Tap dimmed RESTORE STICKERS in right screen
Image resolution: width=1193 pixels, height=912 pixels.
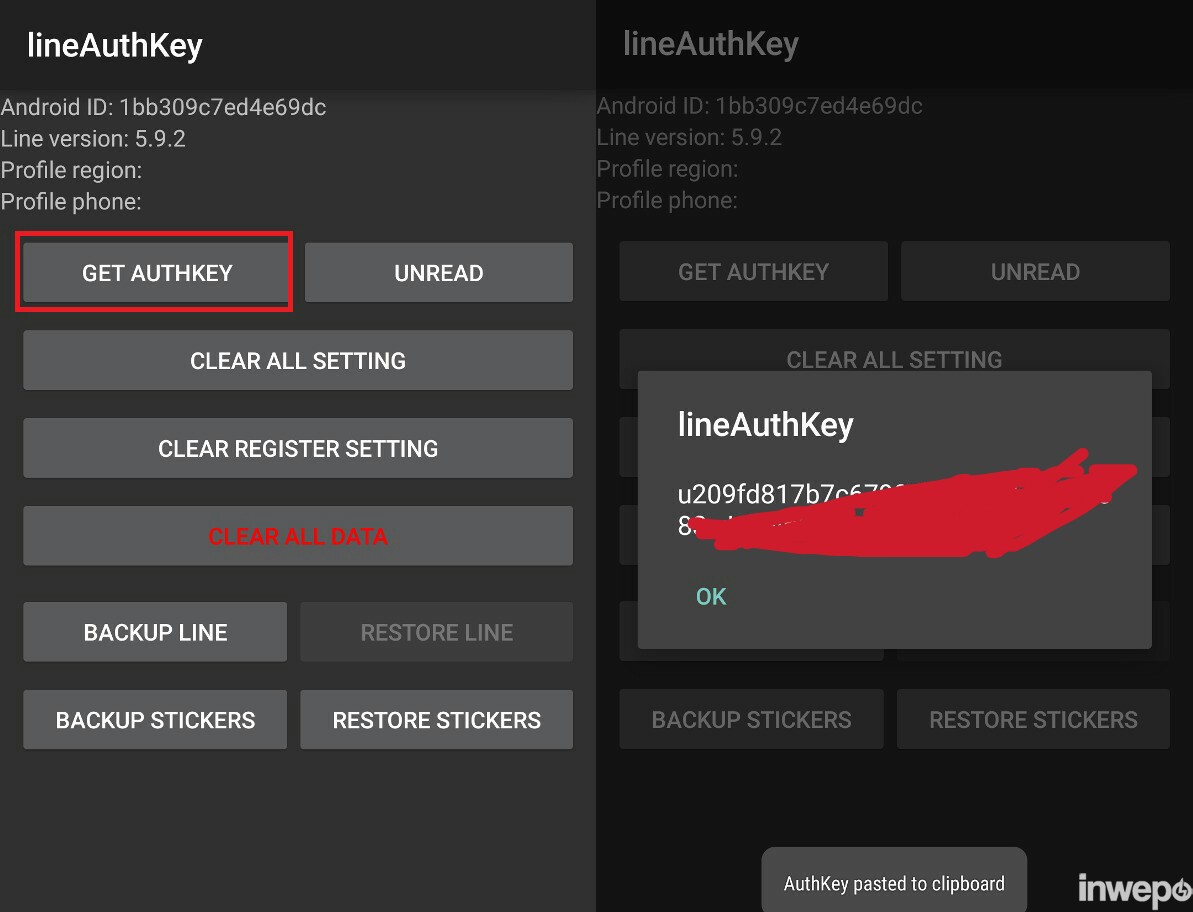[x=1033, y=719]
